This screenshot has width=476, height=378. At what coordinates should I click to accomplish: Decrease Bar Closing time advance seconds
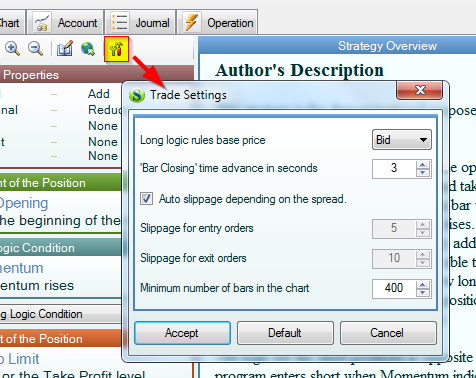pos(423,173)
